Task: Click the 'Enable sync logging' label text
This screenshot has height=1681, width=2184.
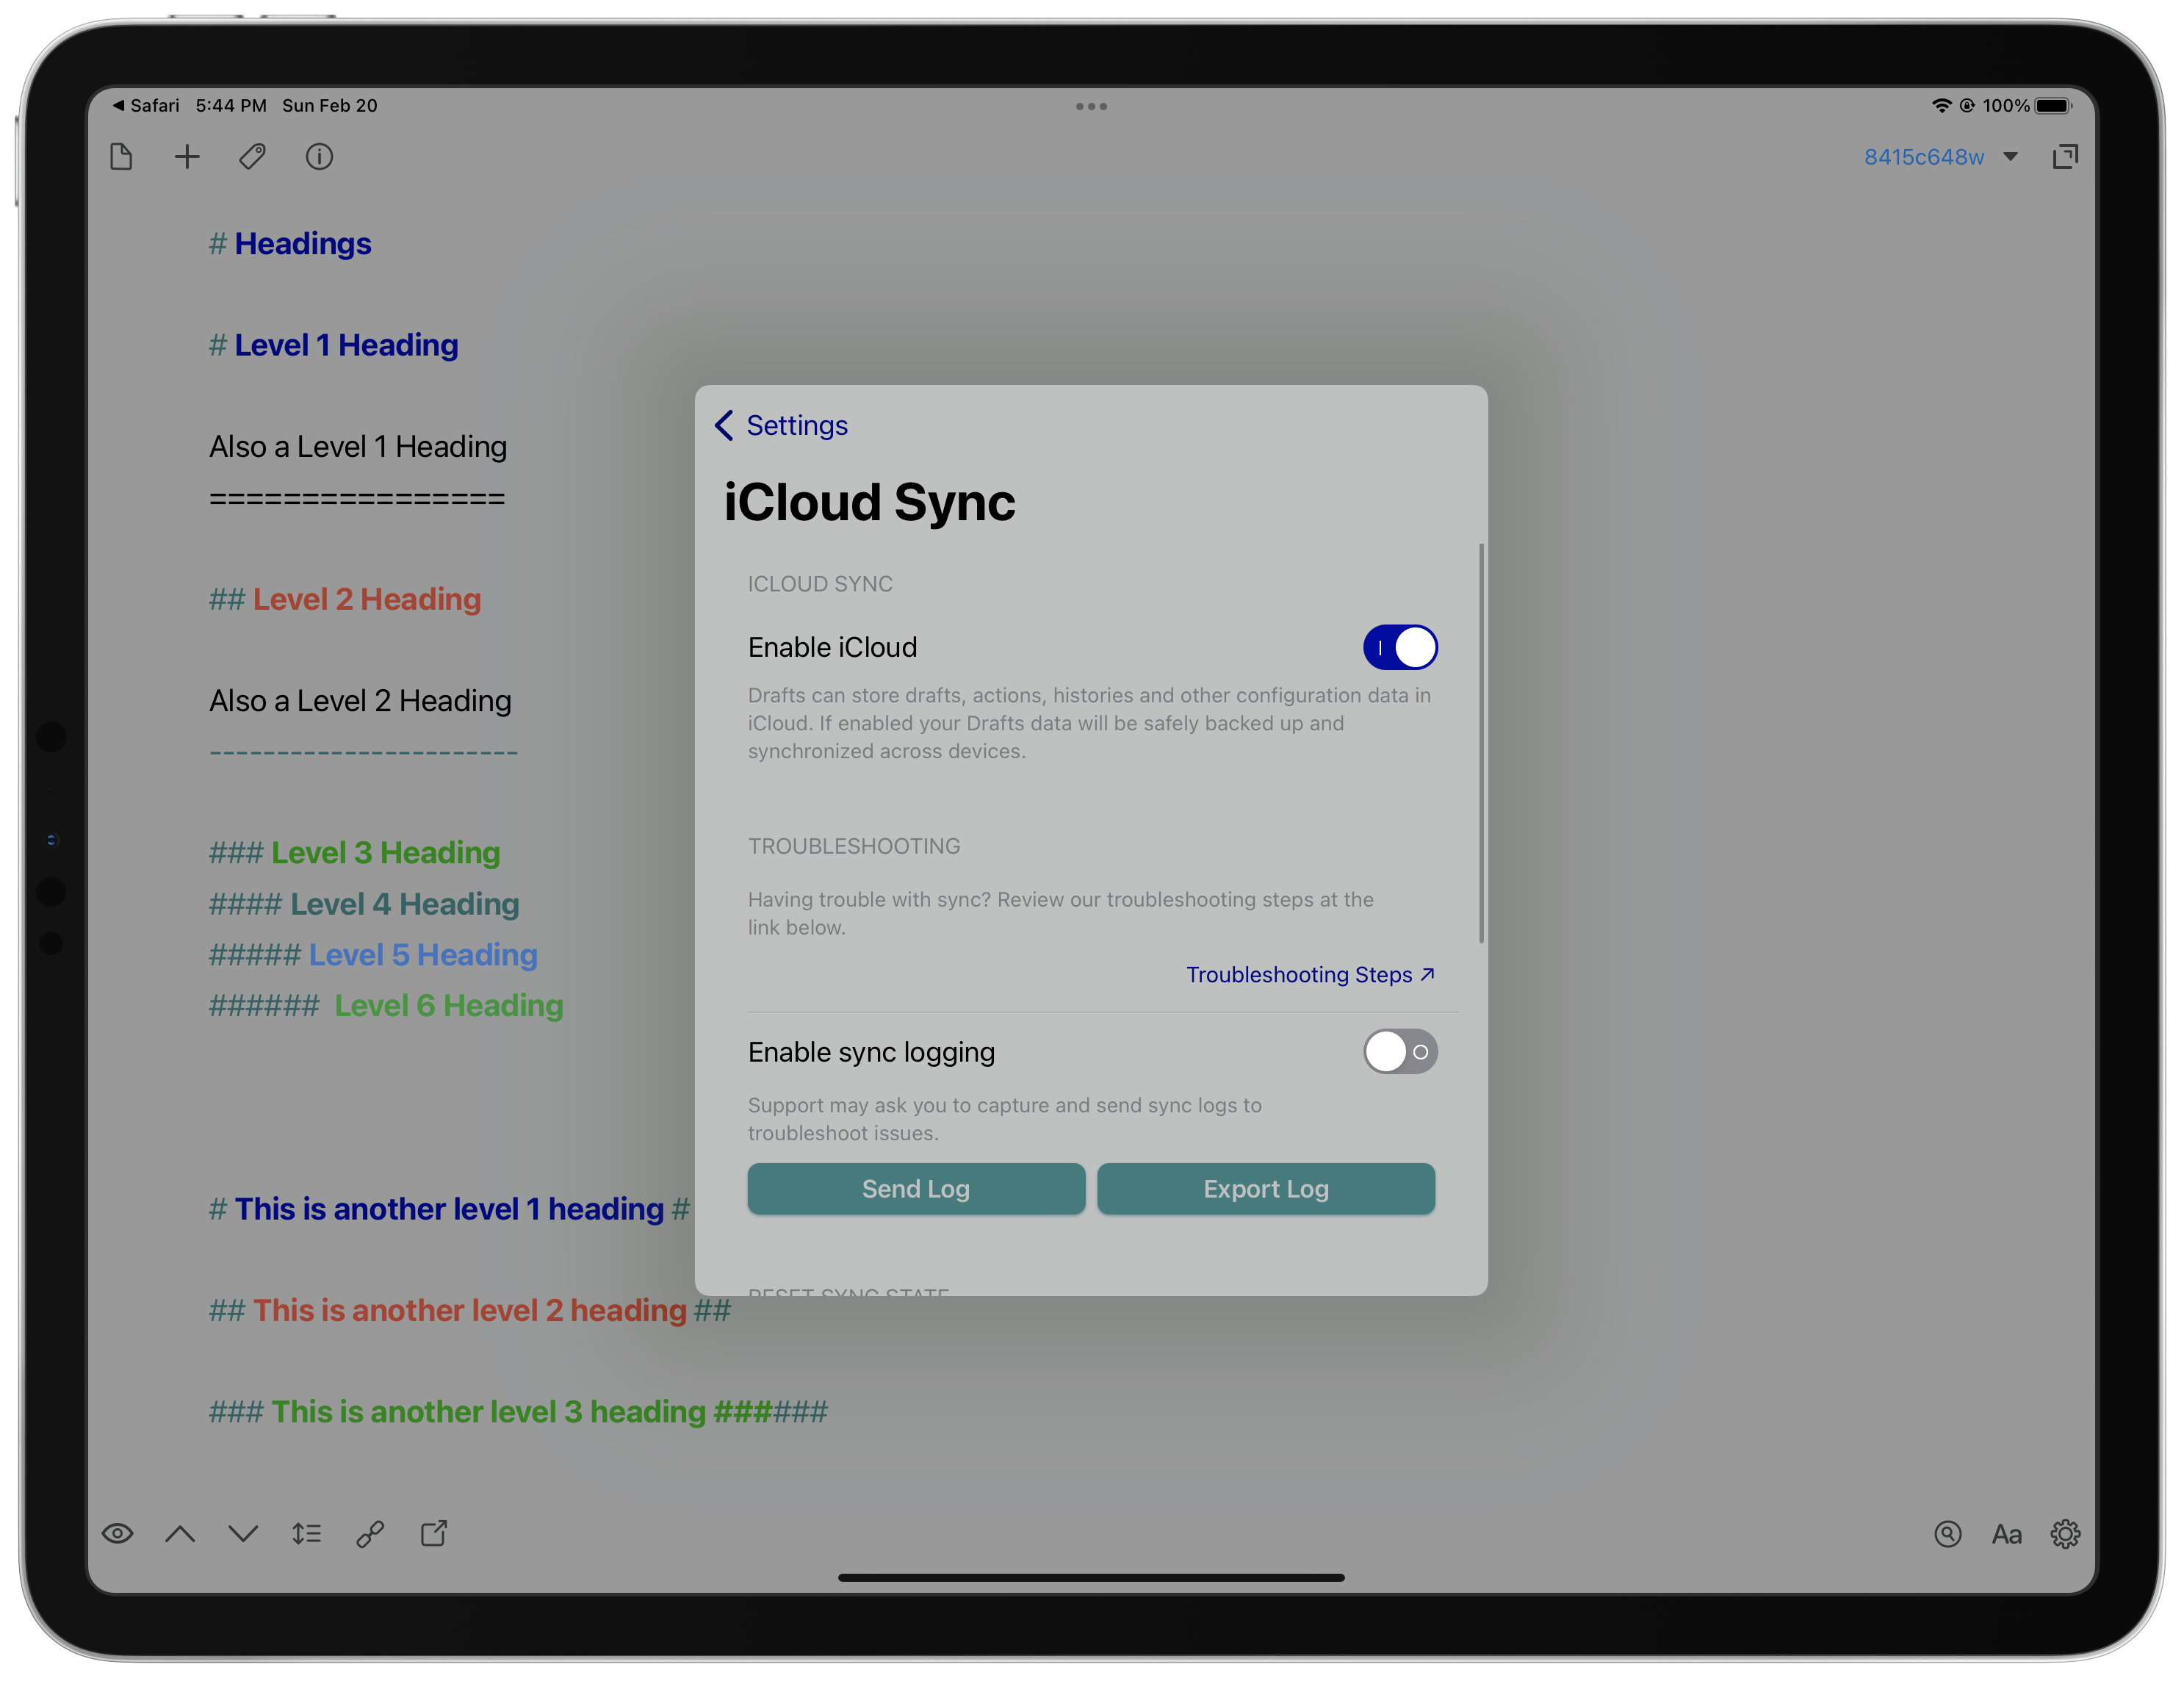Action: tap(871, 1052)
